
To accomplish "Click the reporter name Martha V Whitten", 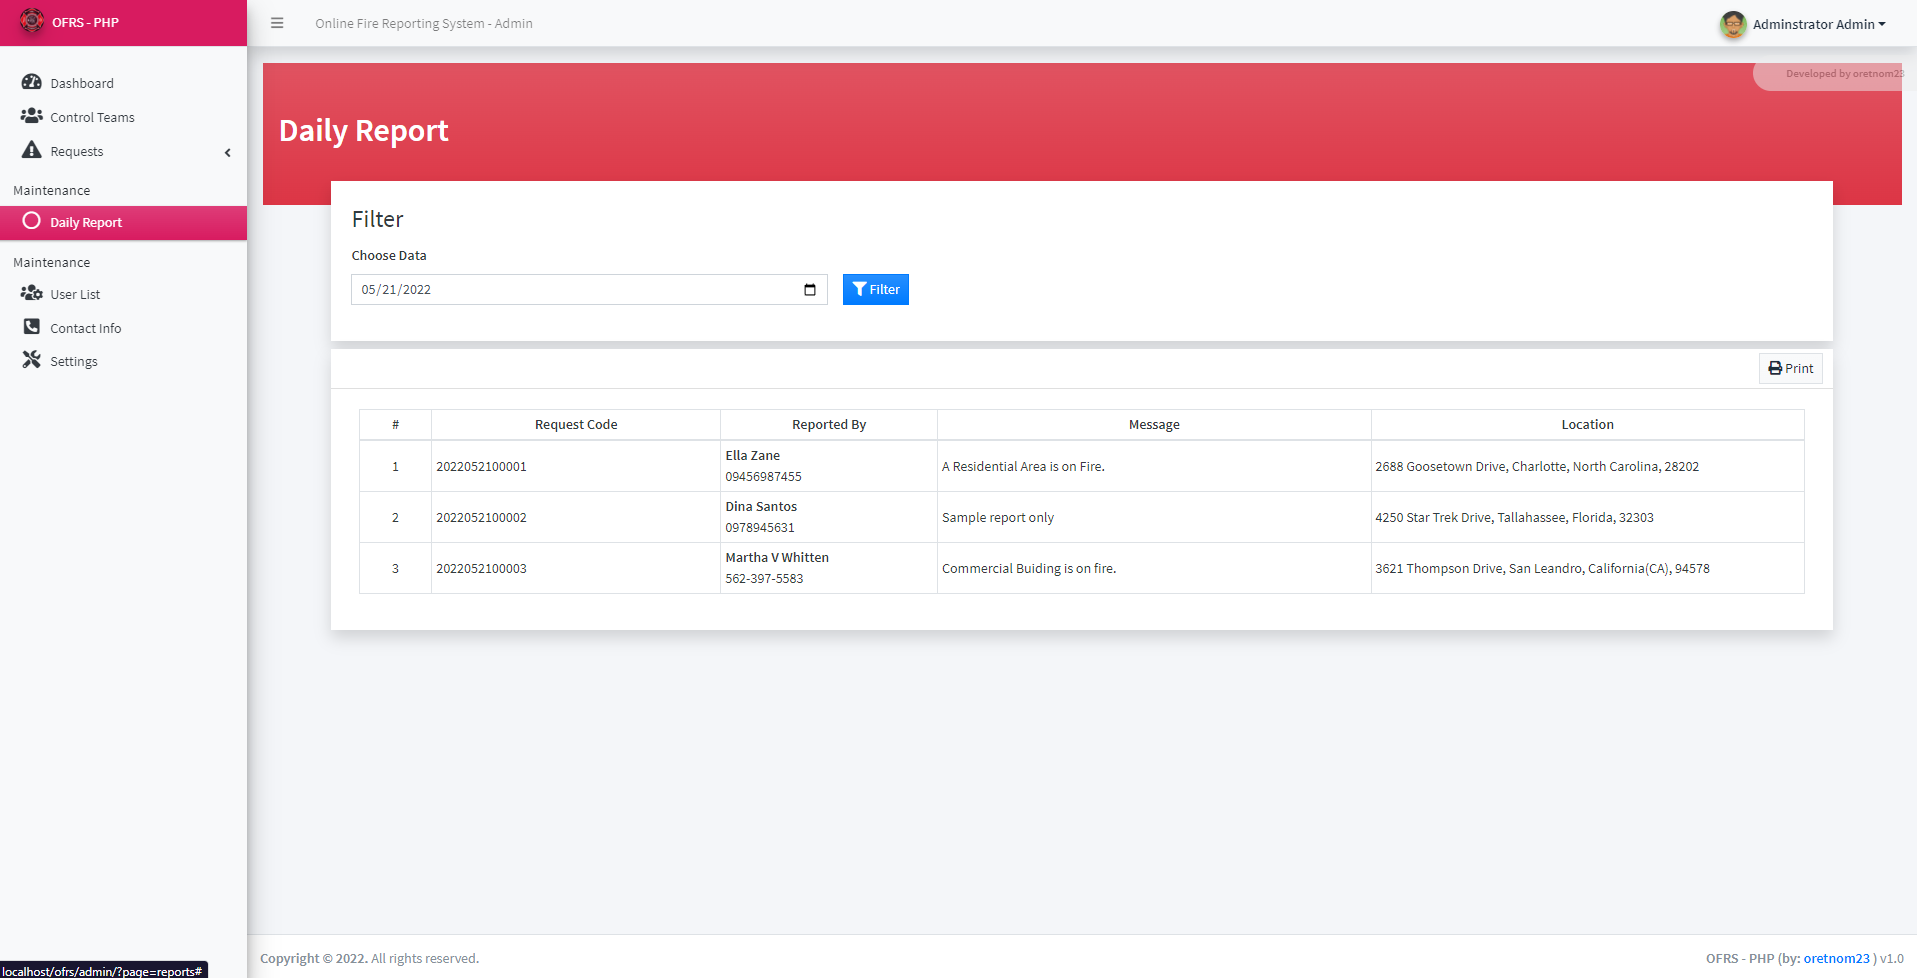I will click(777, 557).
